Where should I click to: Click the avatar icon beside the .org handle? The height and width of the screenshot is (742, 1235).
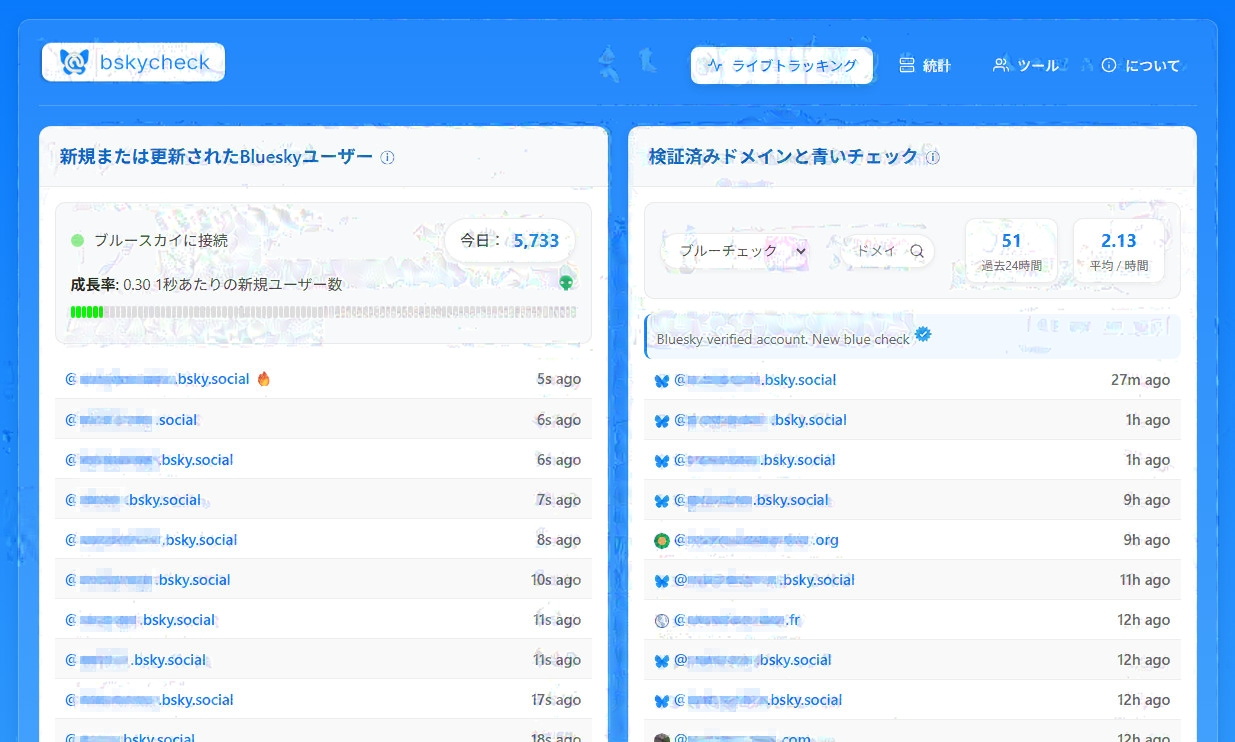[x=661, y=541]
